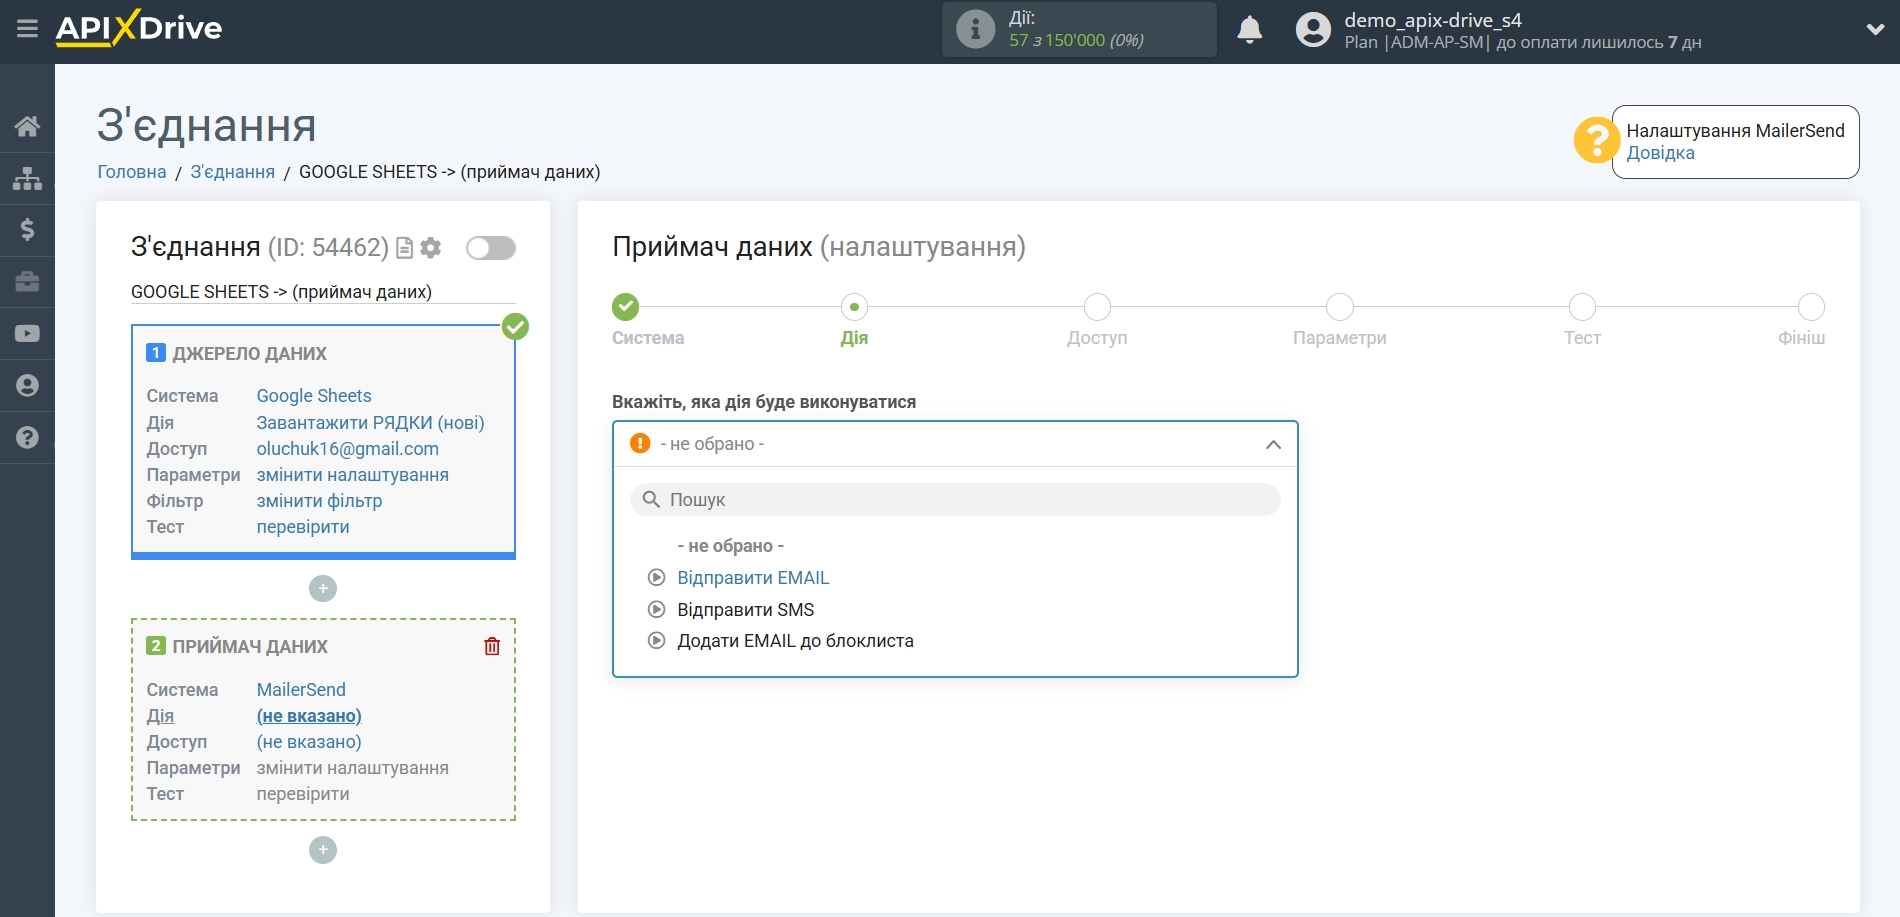Open 'Завантажити РЯДКИ (нові)' action link
This screenshot has height=917, width=1900.
[370, 423]
